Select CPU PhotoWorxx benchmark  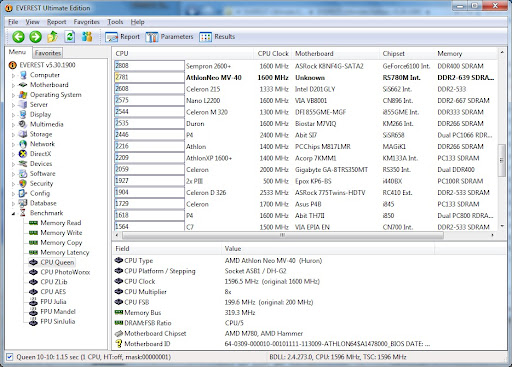pos(65,272)
